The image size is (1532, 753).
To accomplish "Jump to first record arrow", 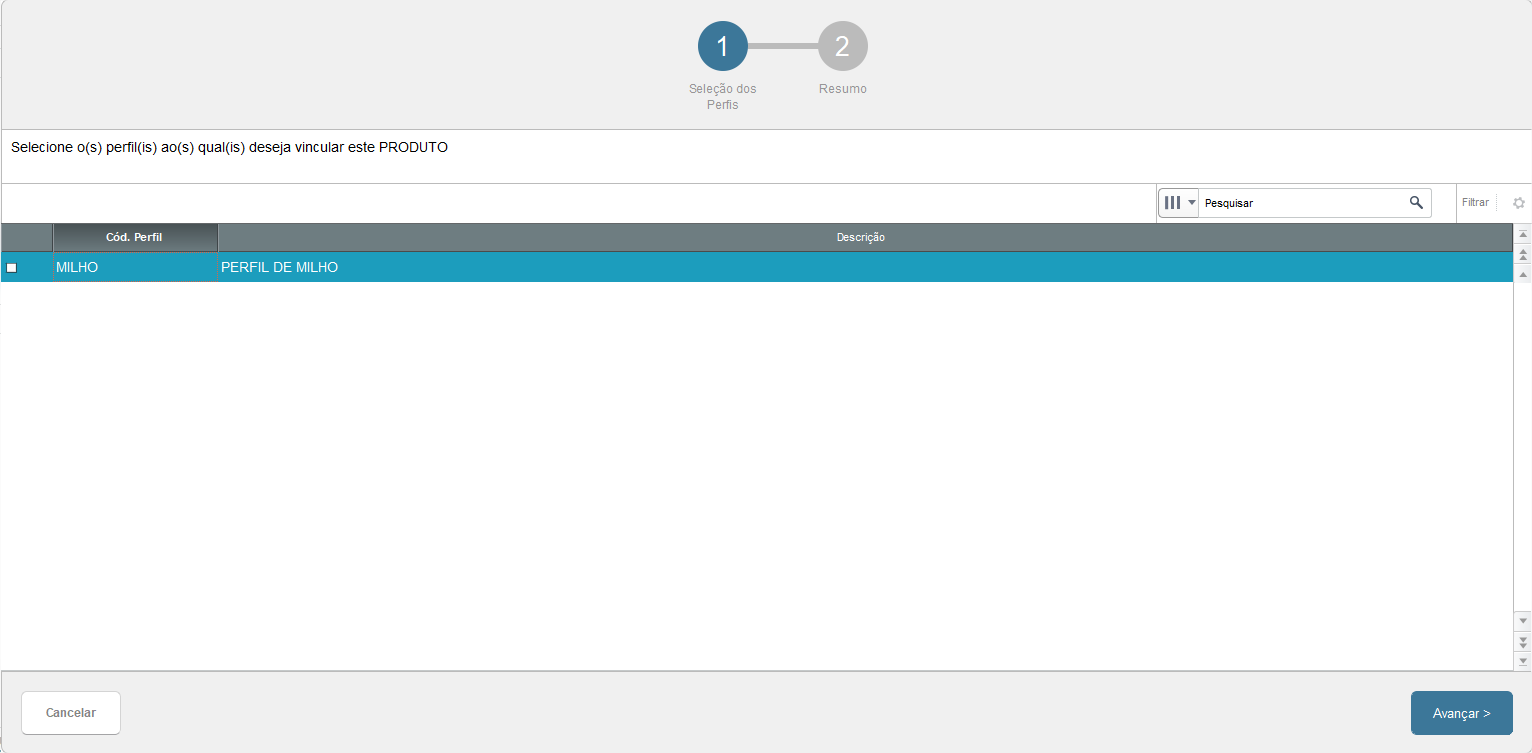I will point(1523,234).
